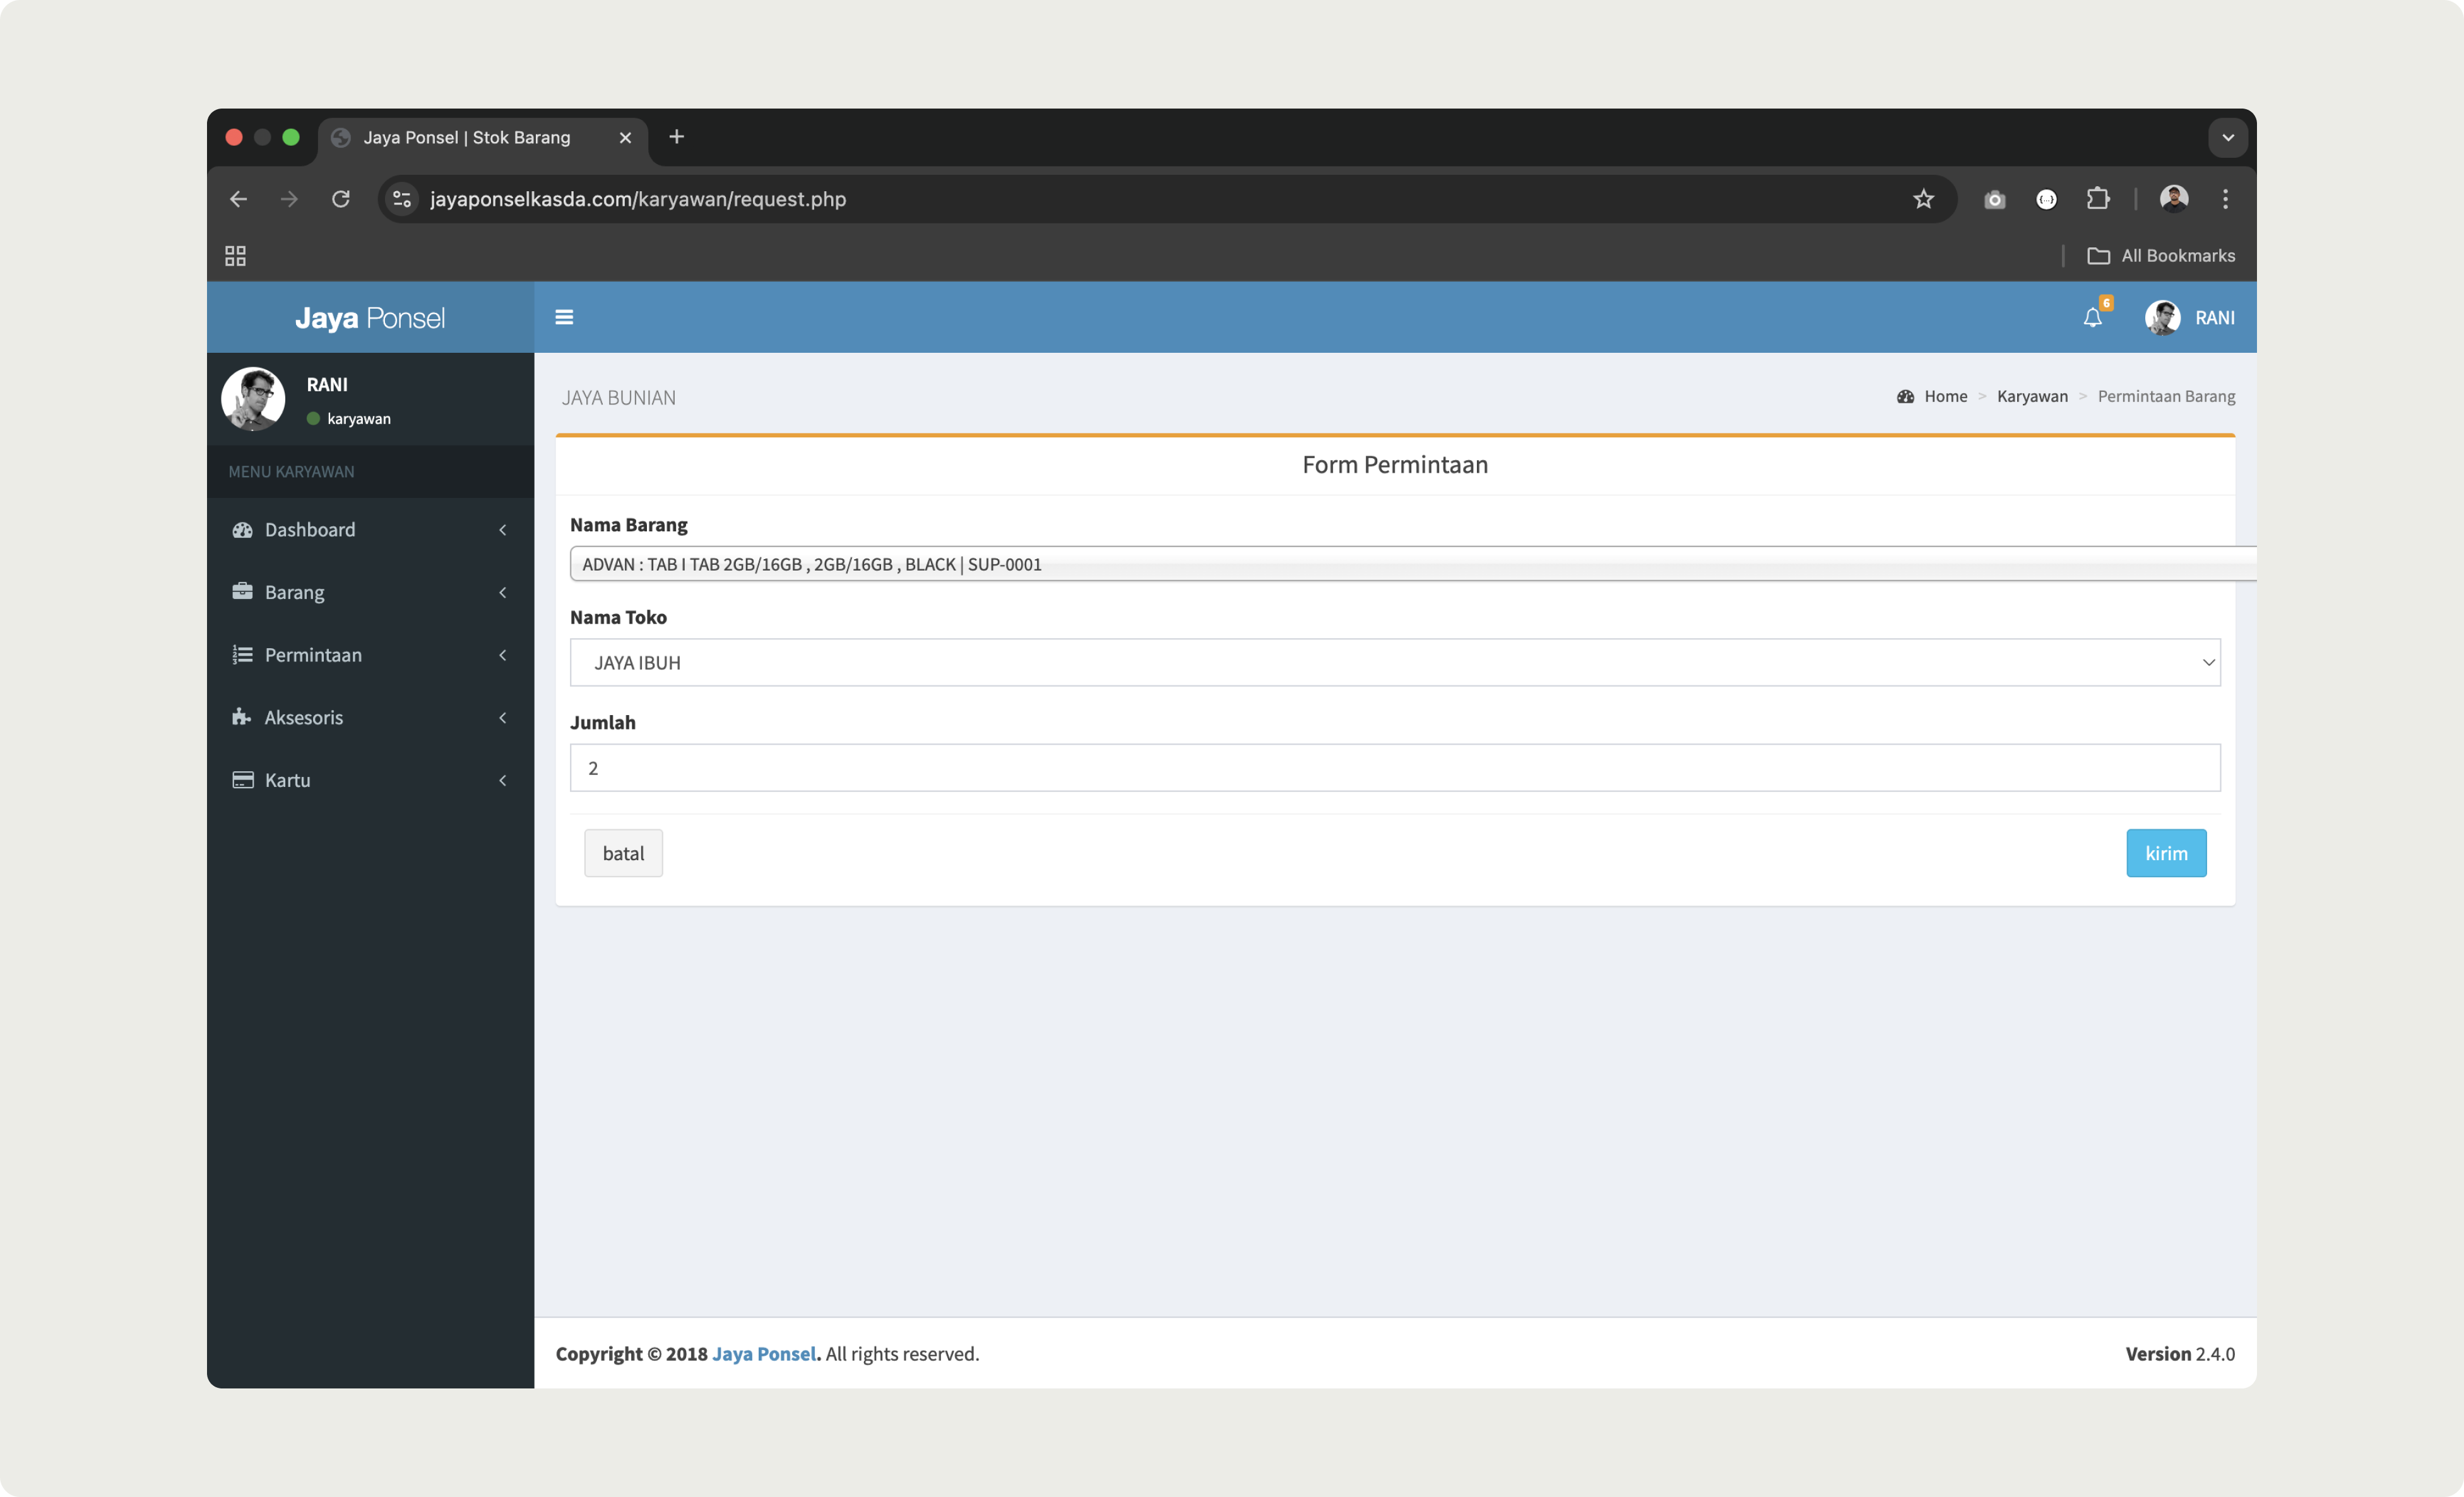Expand the Kartu submenu chevron
The width and height of the screenshot is (2464, 1497).
[x=503, y=780]
